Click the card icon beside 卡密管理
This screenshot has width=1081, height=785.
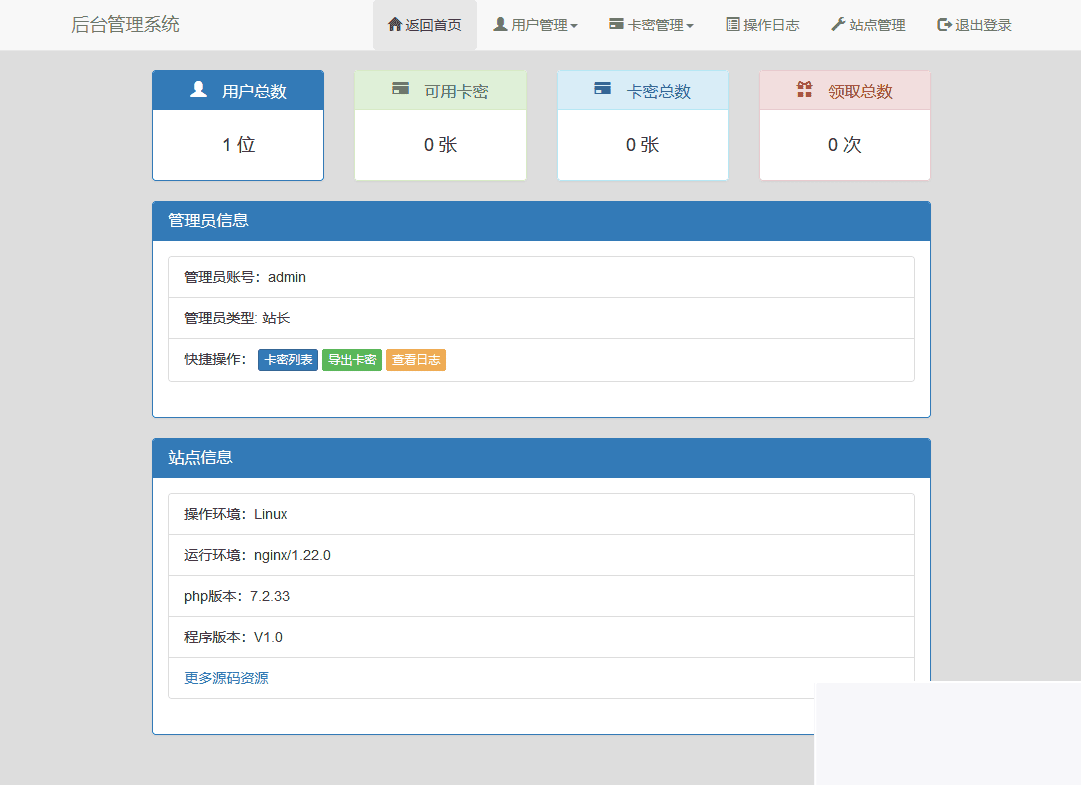pyautogui.click(x=614, y=25)
